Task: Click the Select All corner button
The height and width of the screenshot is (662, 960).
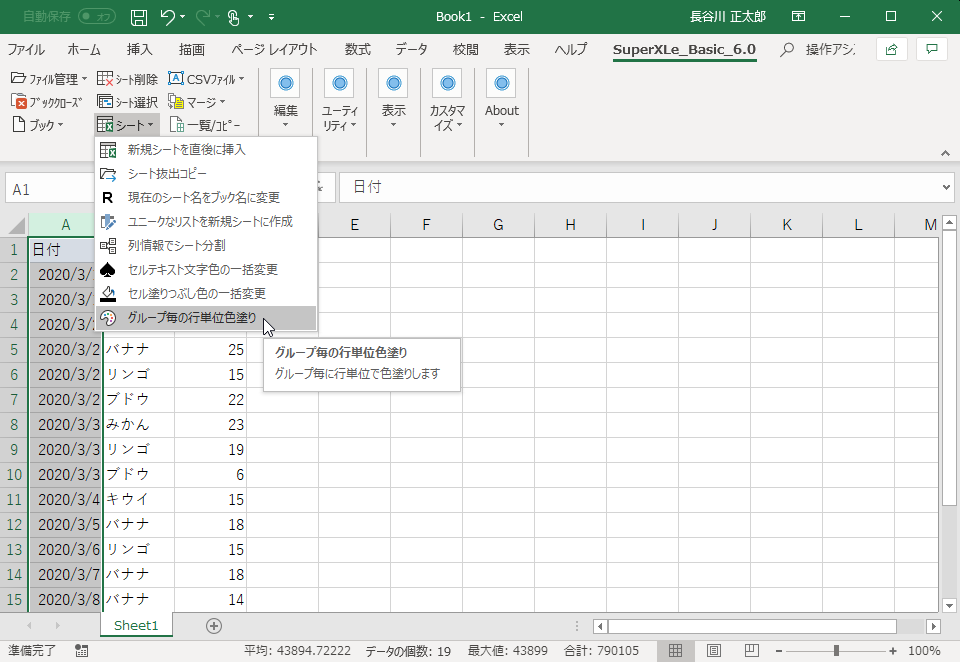Action: [15, 225]
